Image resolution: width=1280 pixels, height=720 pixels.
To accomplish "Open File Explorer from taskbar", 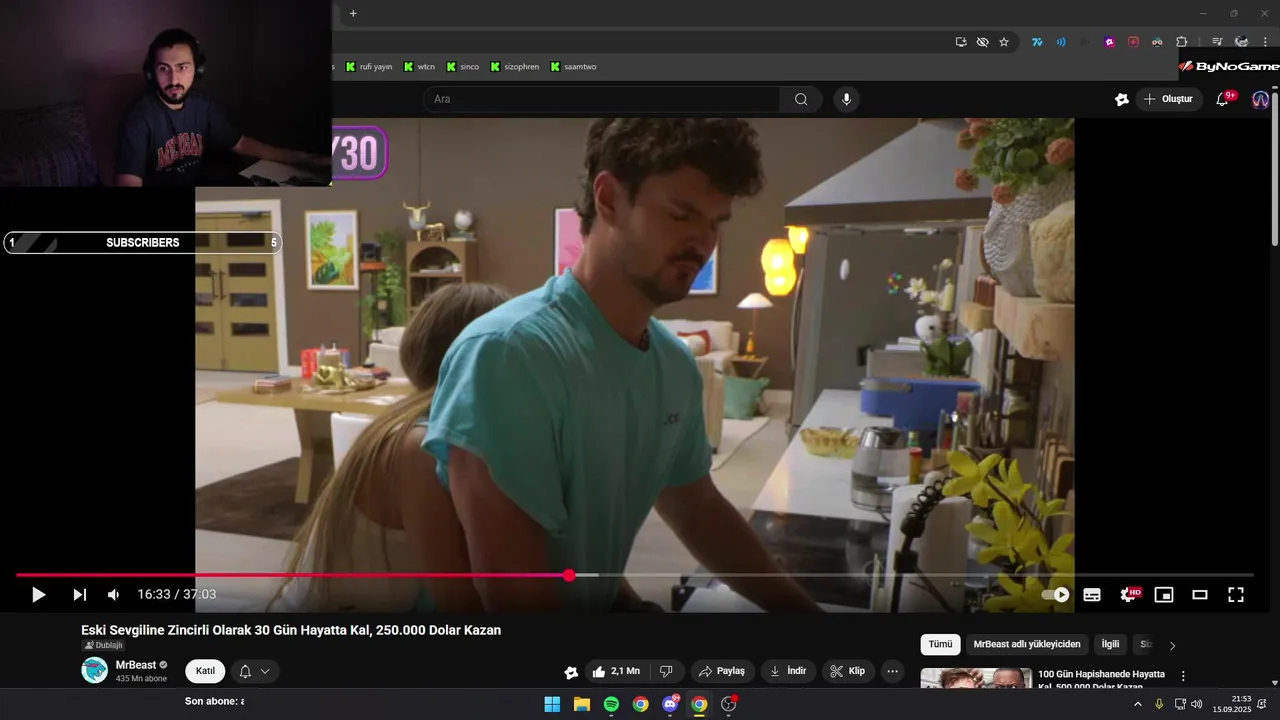I will [581, 704].
